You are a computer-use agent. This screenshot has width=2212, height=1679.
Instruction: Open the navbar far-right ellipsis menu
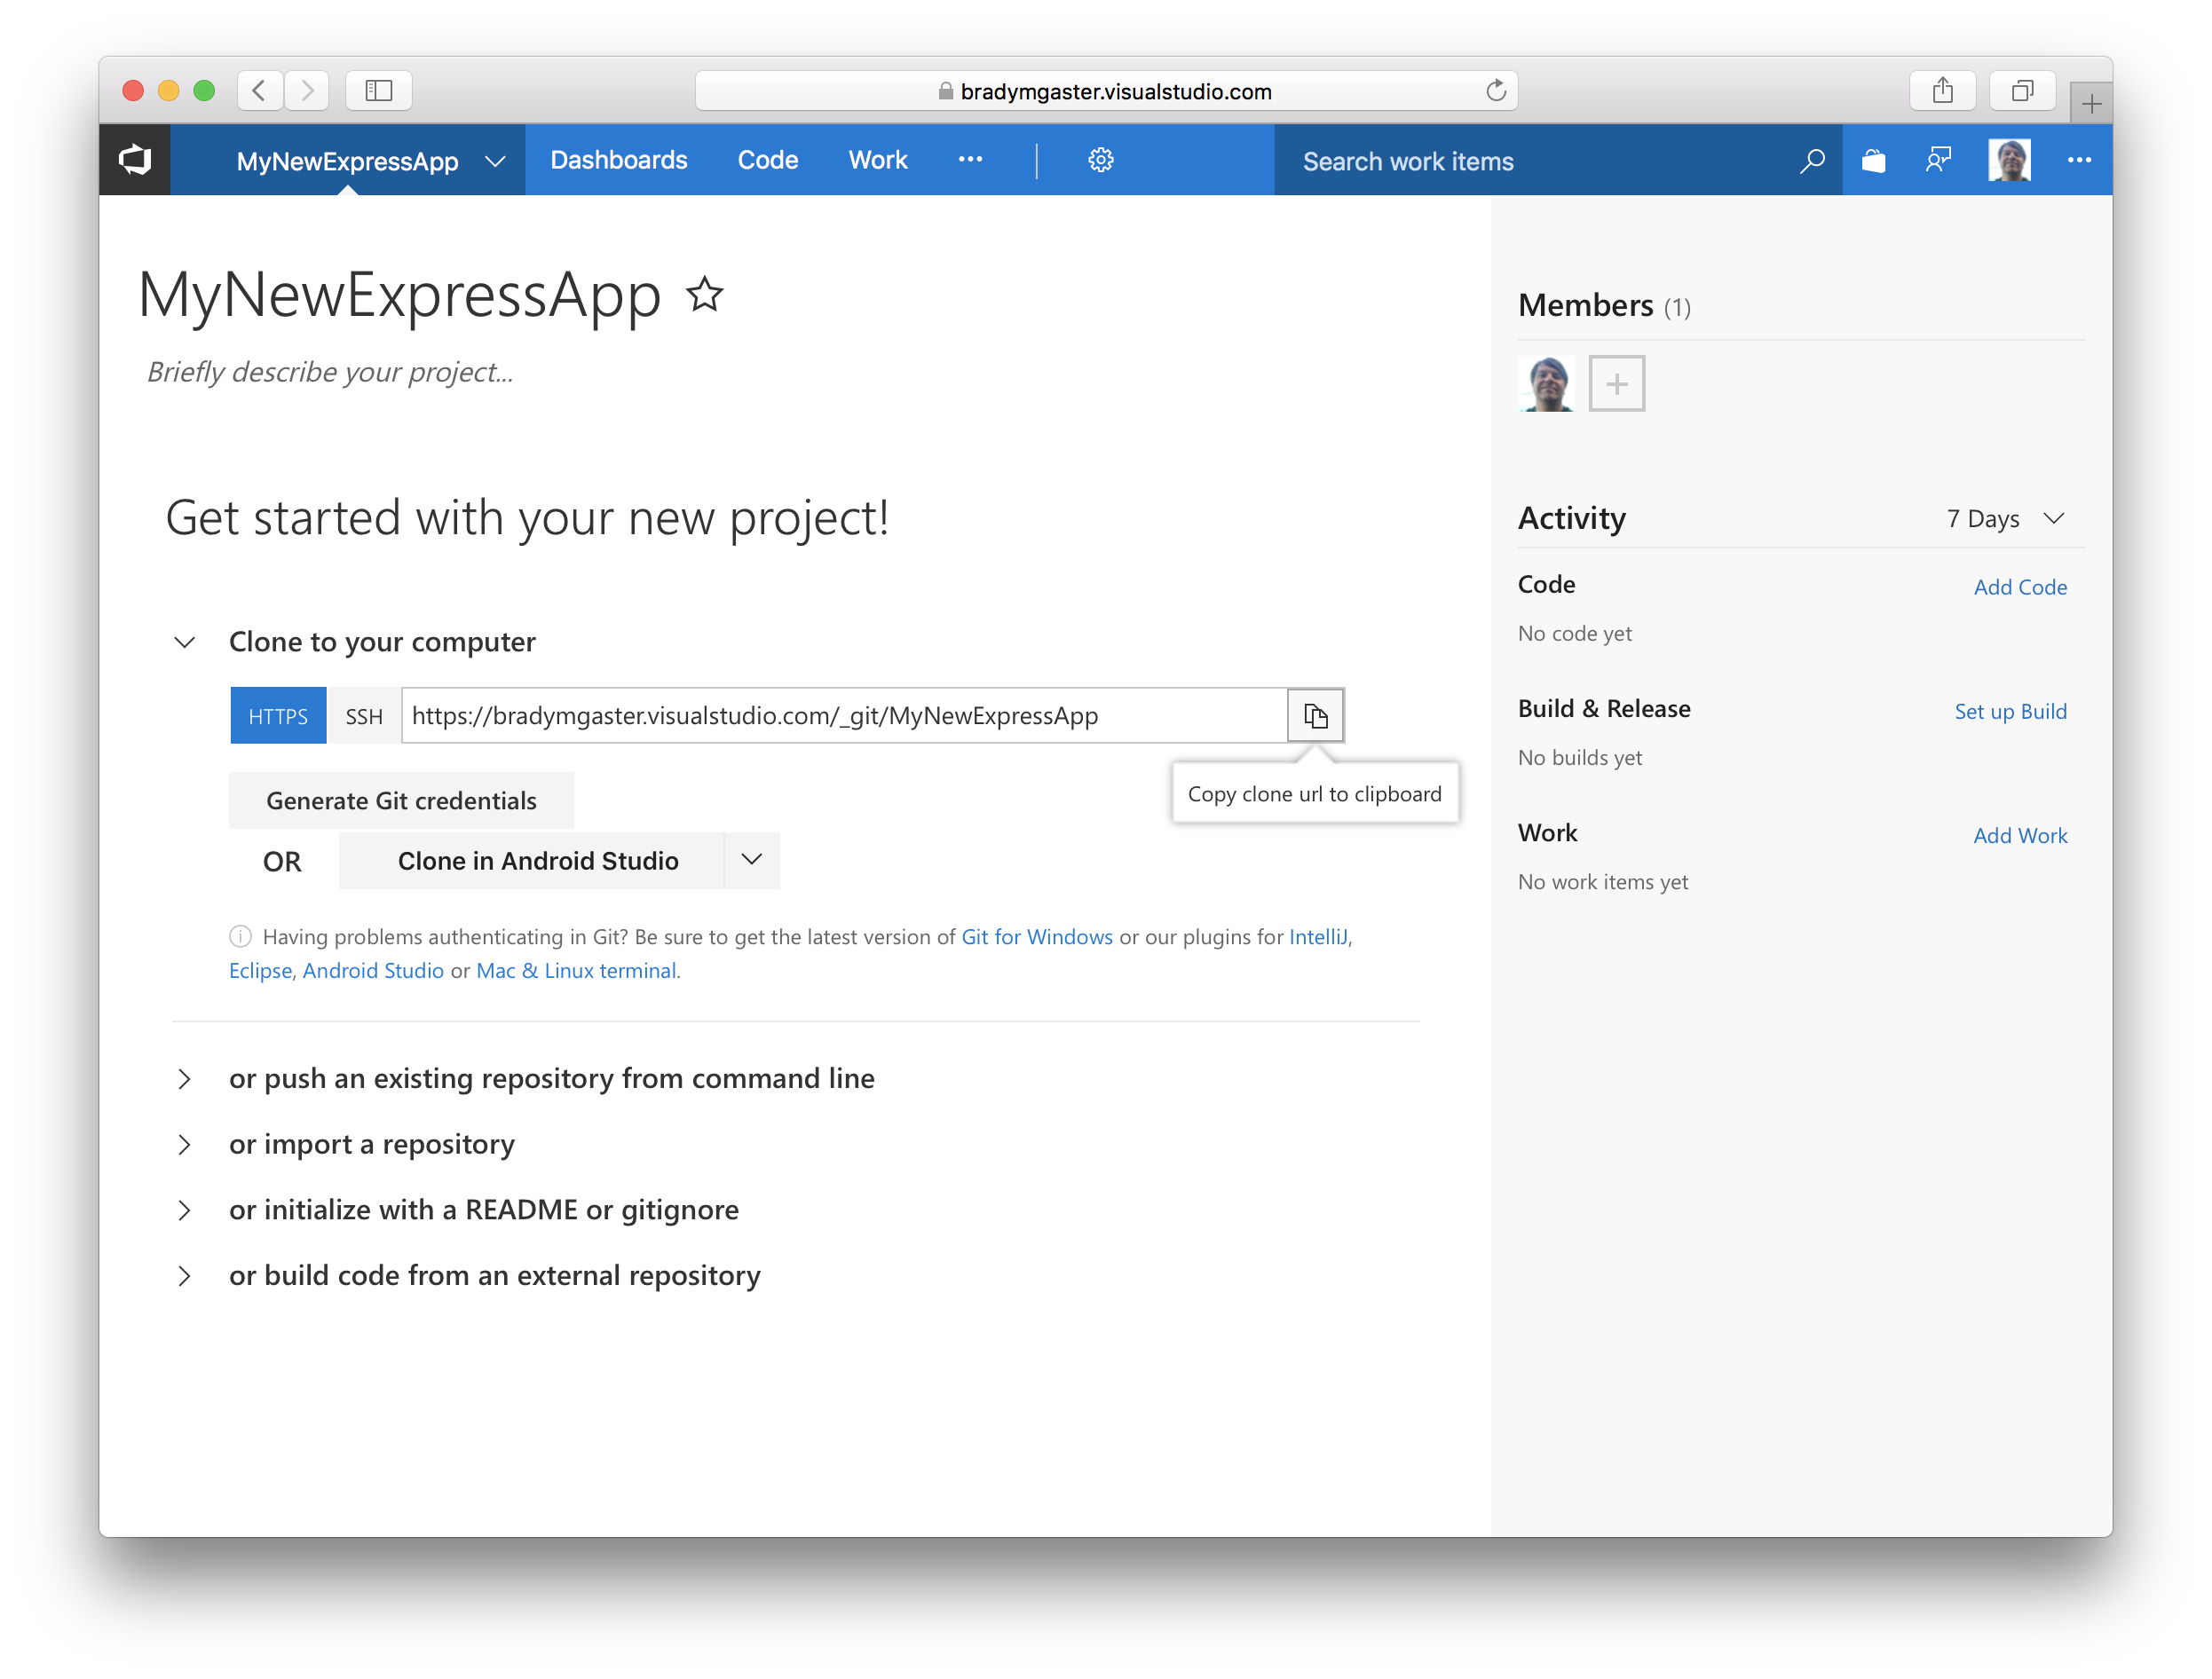point(2079,160)
